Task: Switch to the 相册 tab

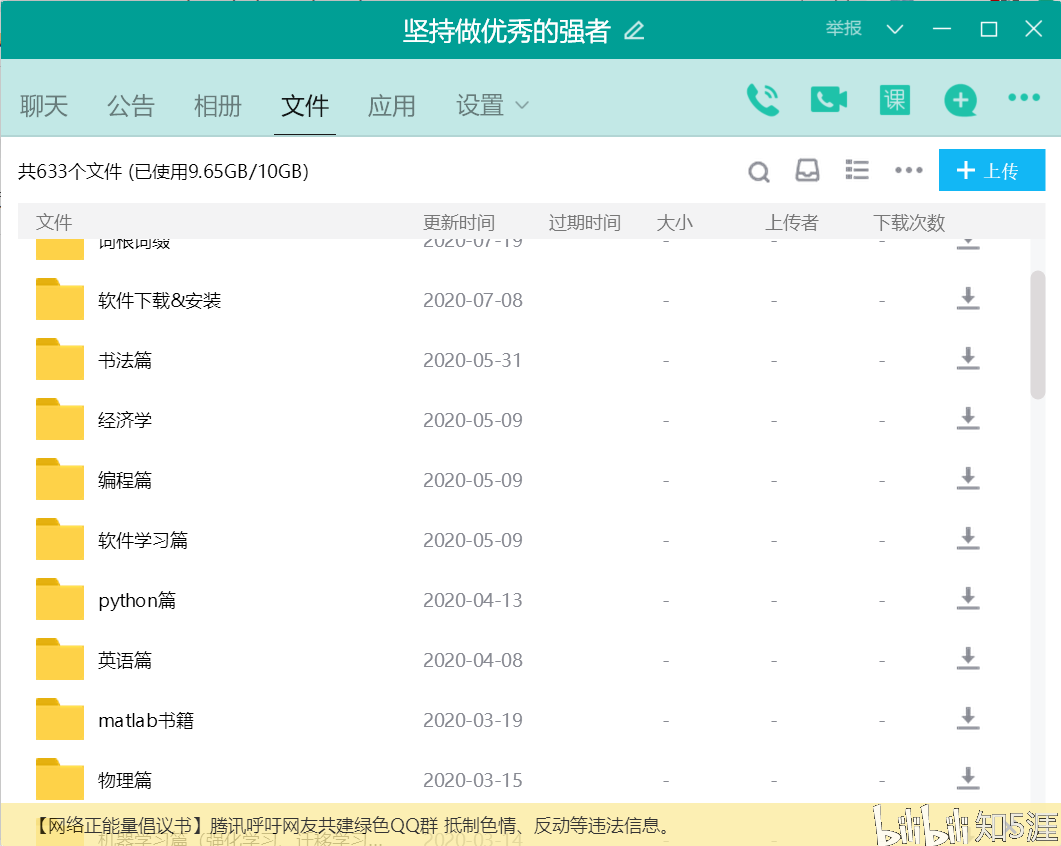Action: (218, 106)
